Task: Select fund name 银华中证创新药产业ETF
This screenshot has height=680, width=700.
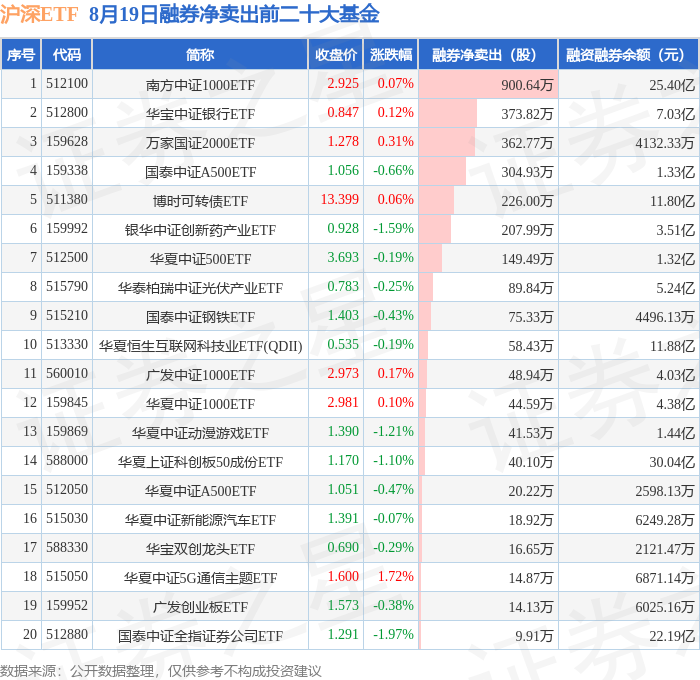Action: point(200,230)
